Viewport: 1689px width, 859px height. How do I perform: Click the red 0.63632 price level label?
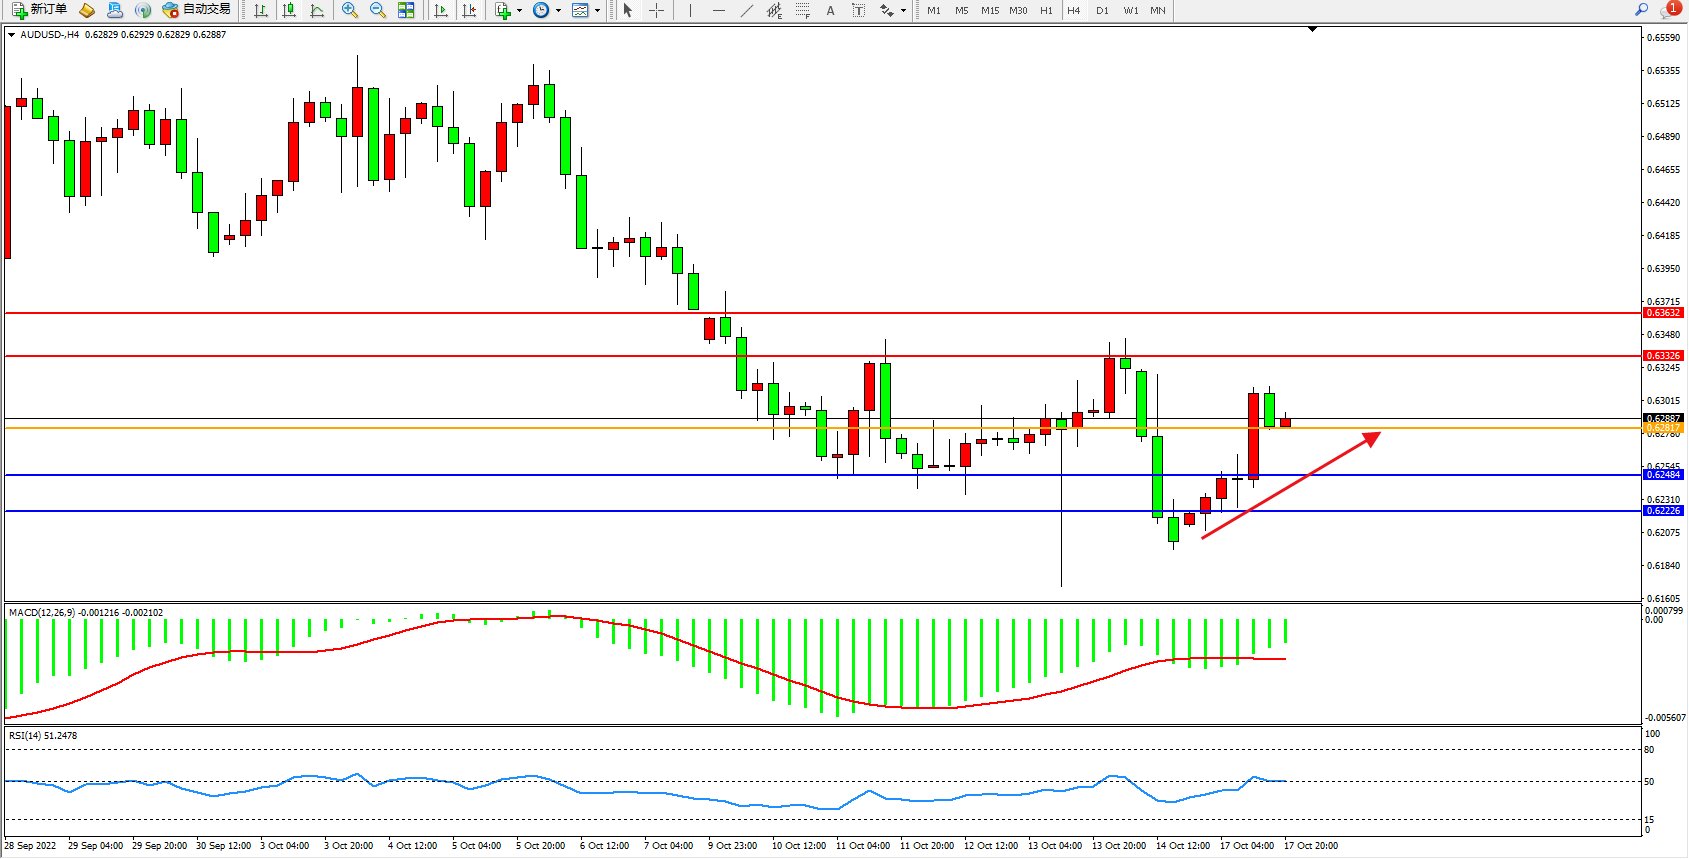coord(1663,313)
